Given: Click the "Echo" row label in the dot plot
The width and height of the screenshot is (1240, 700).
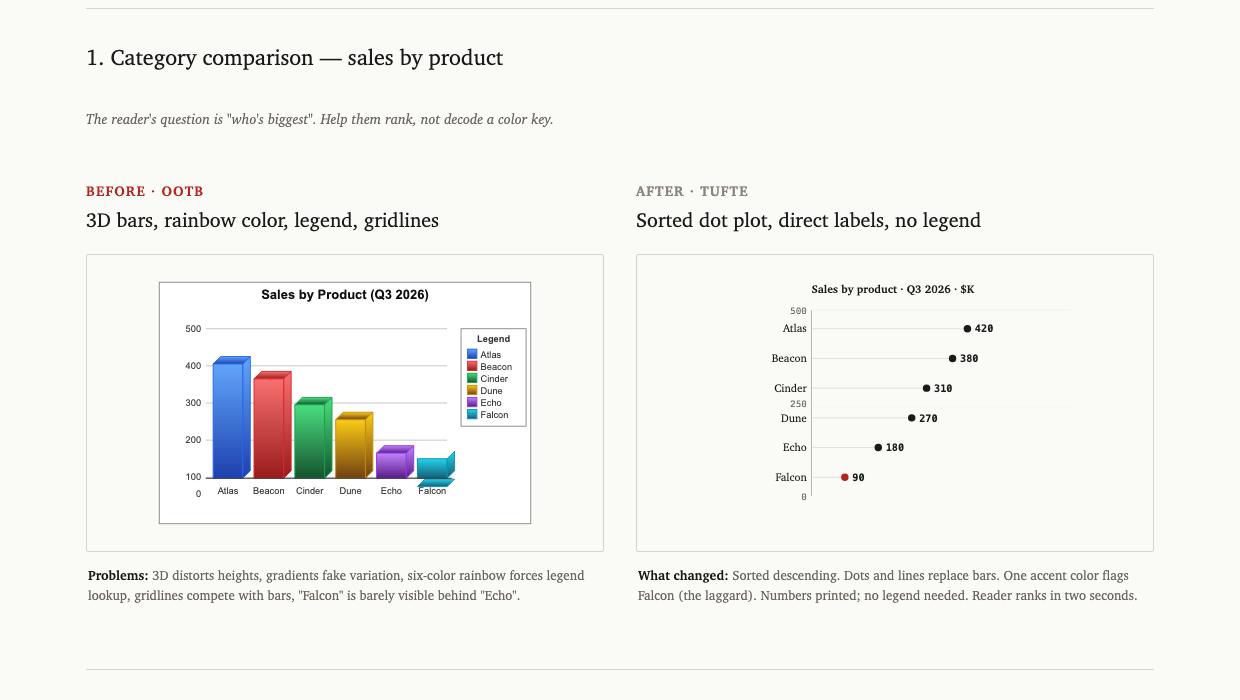Looking at the screenshot, I should 795,447.
